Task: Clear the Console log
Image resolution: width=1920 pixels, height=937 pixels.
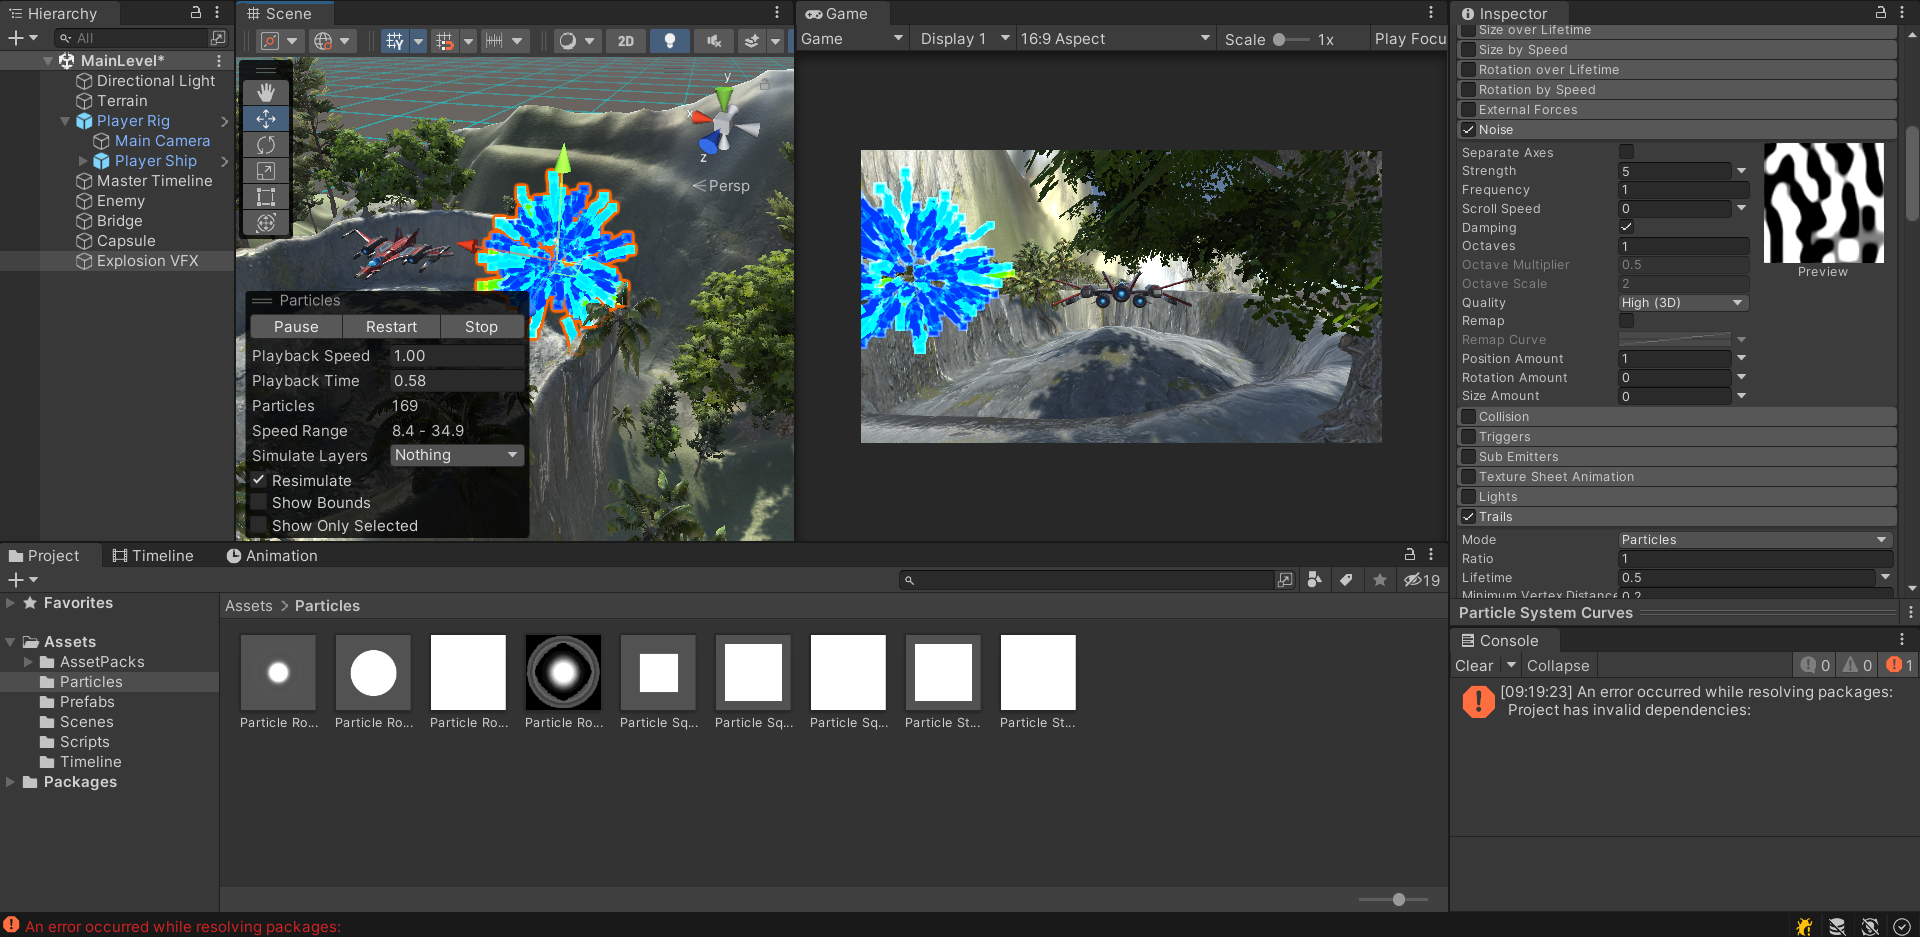Action: tap(1474, 665)
